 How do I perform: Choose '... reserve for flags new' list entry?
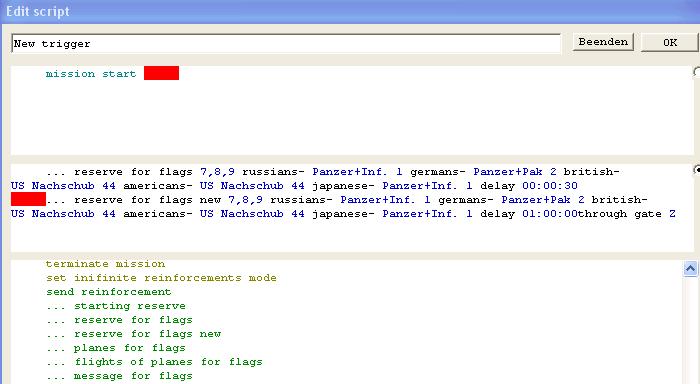pyautogui.click(x=133, y=334)
